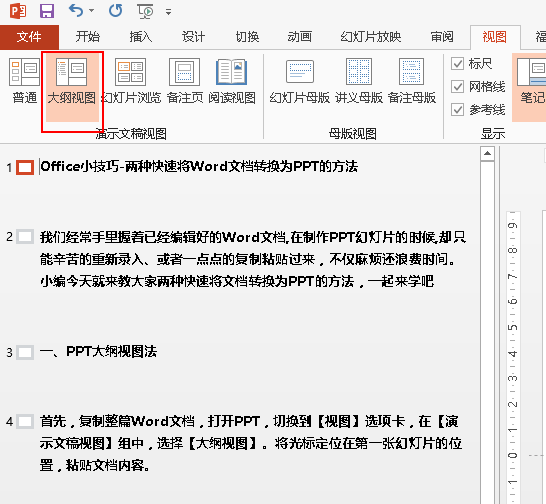Viewport: 546px width, 504px height.
Task: Toggle the 参考线 guides checkbox
Action: [457, 110]
